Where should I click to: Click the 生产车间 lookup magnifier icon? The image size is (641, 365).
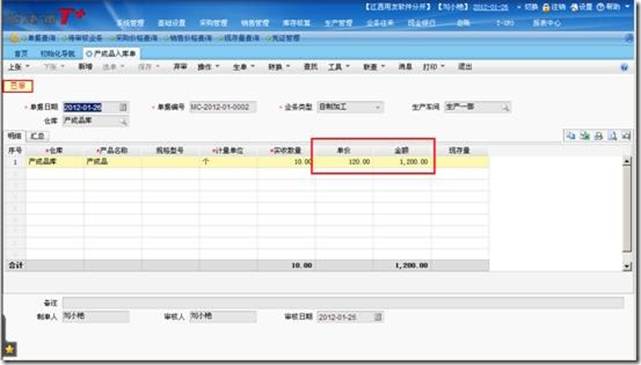(506, 107)
